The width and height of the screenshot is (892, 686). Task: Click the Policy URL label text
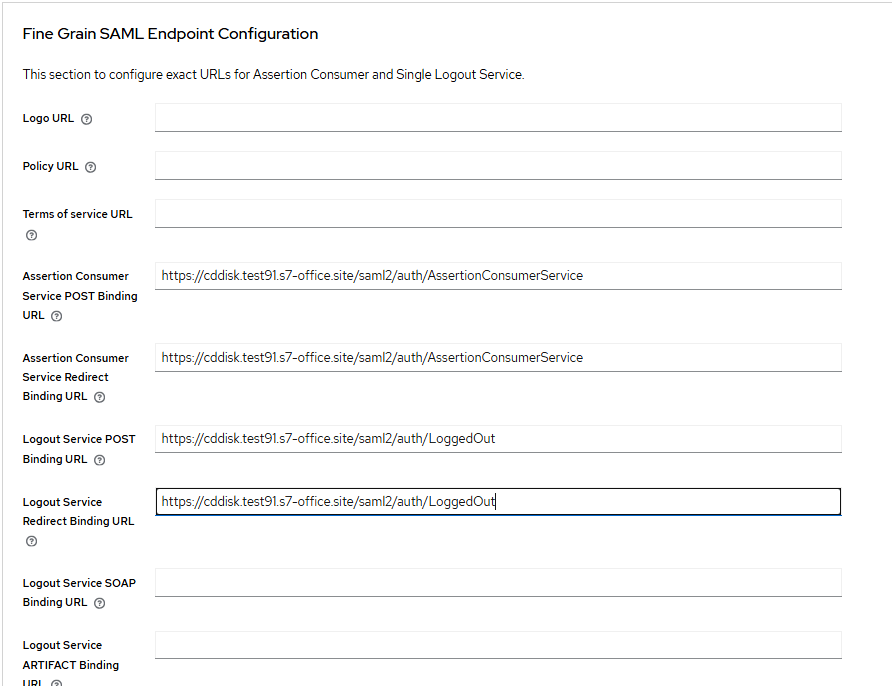point(51,166)
